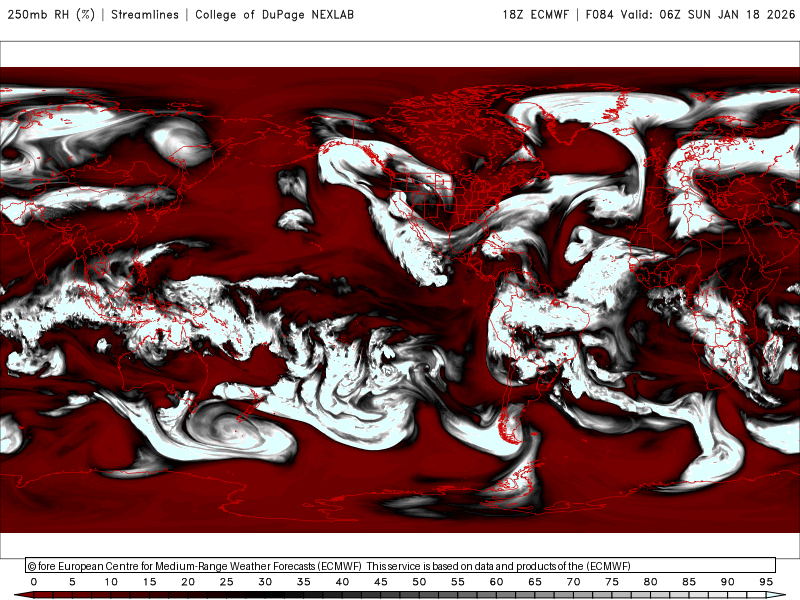Click the colorbar label '45'
Image resolution: width=800 pixels, height=600 pixels.
pos(381,582)
